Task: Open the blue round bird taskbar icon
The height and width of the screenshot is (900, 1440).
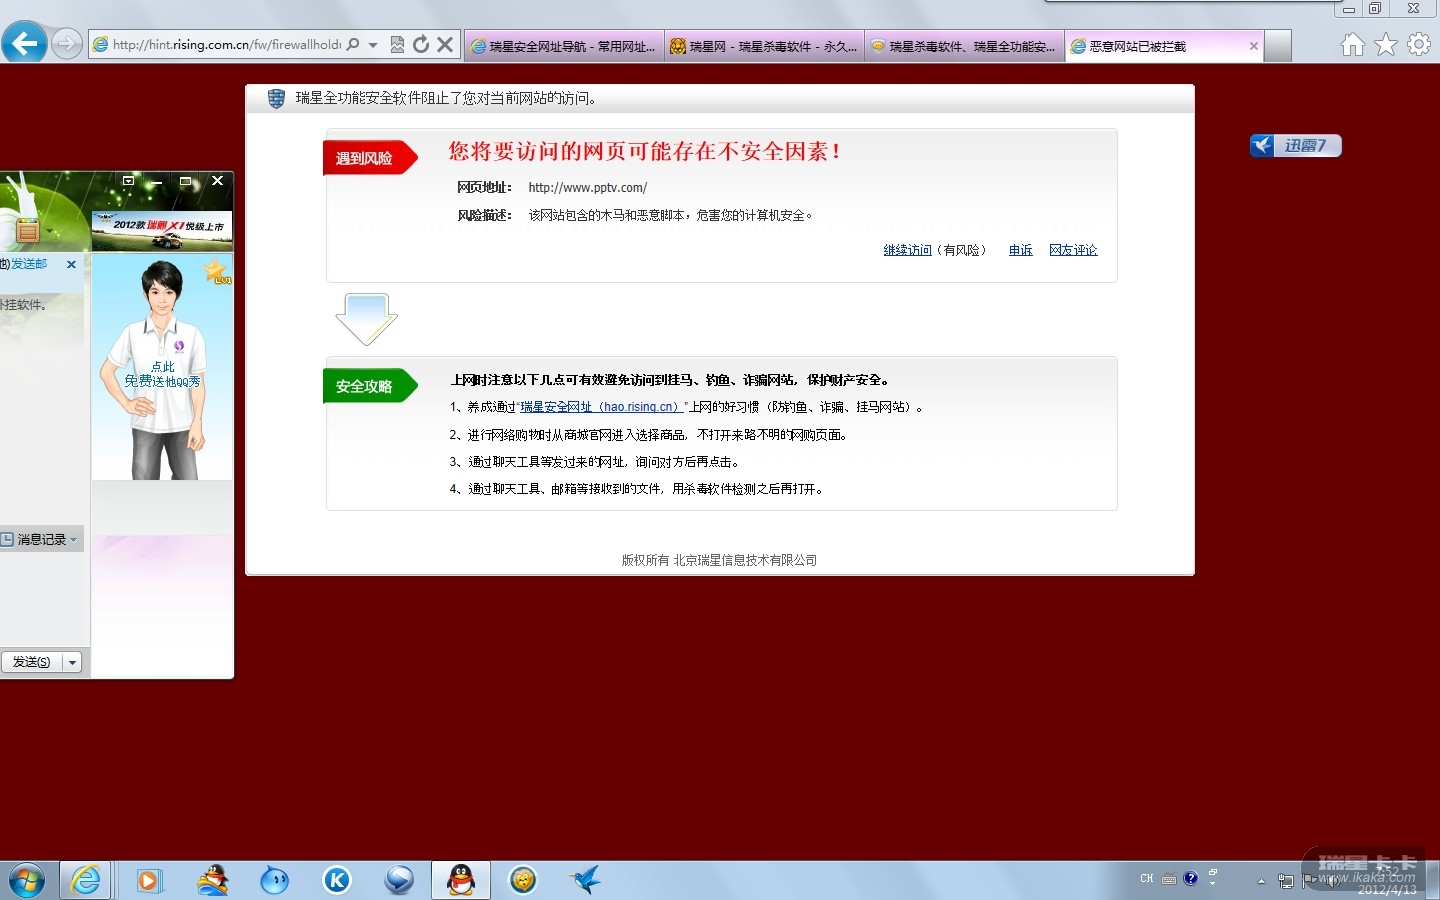Action: tap(274, 880)
